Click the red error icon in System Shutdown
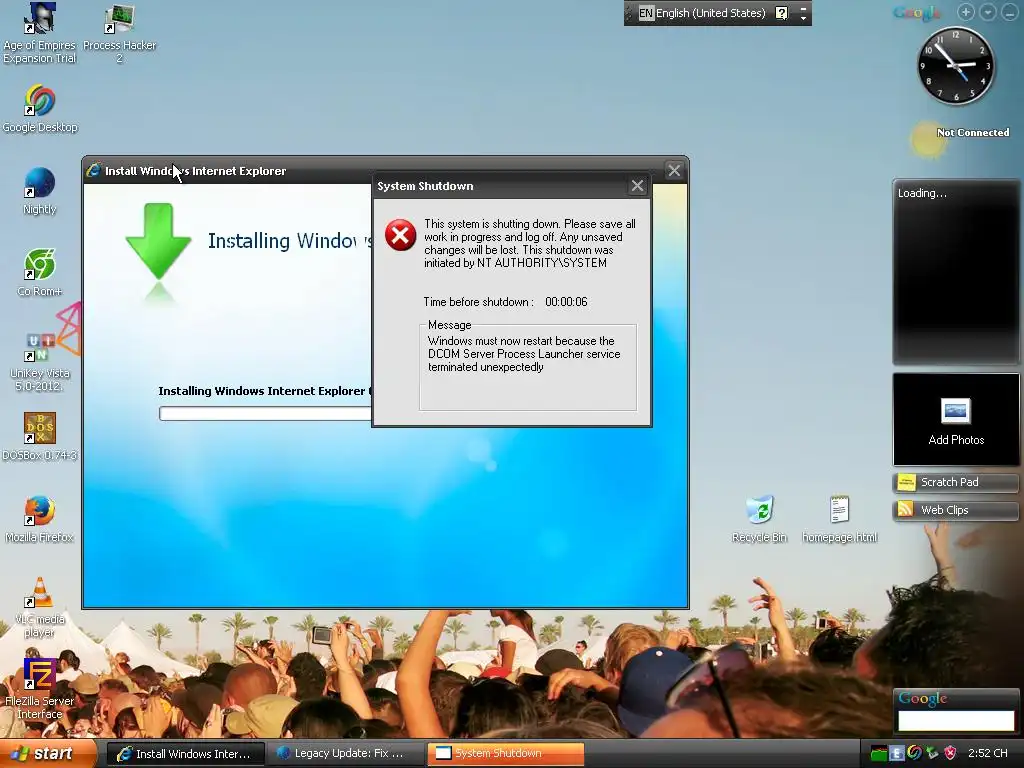This screenshot has height=768, width=1024. [400, 235]
